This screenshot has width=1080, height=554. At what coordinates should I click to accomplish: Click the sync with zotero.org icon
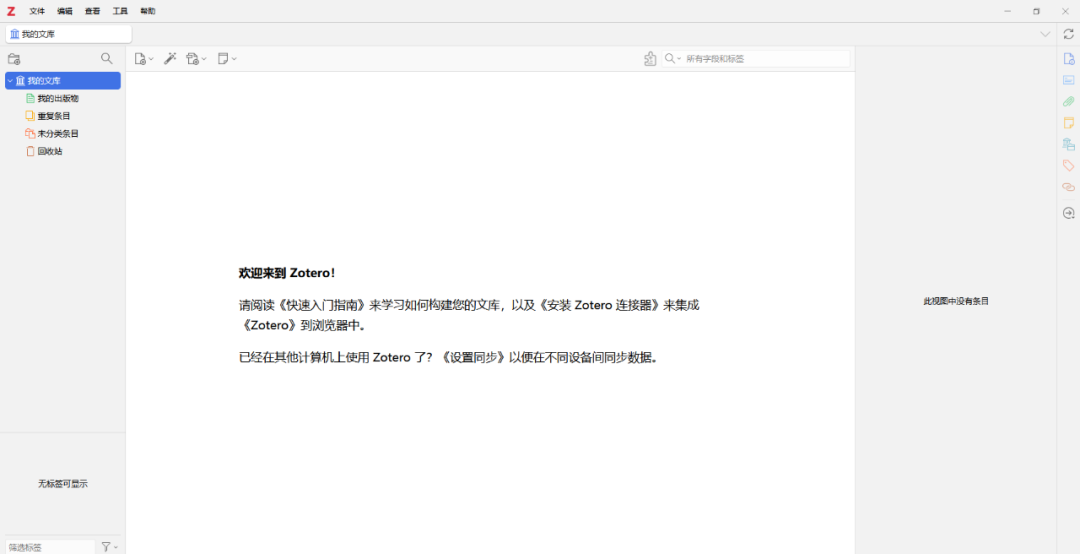point(1068,34)
